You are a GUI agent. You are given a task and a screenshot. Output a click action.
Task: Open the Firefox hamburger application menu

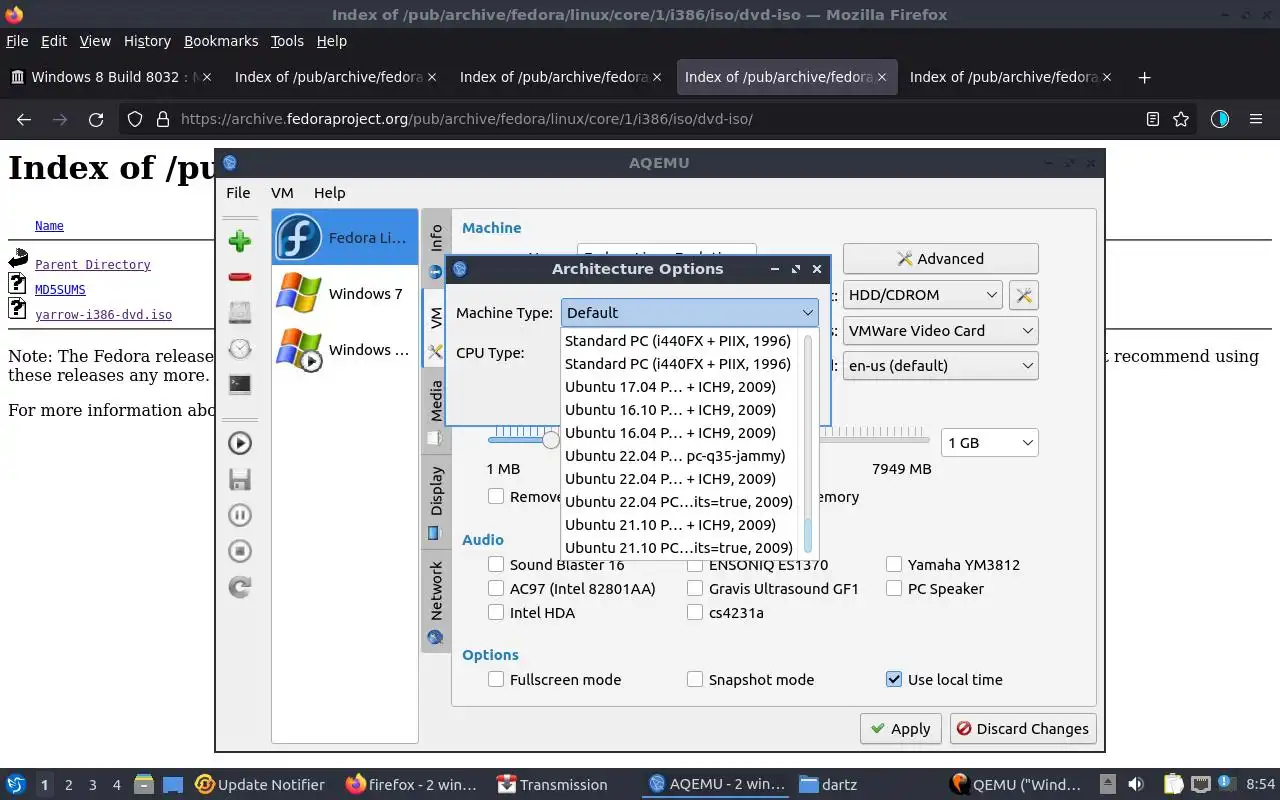[1256, 119]
